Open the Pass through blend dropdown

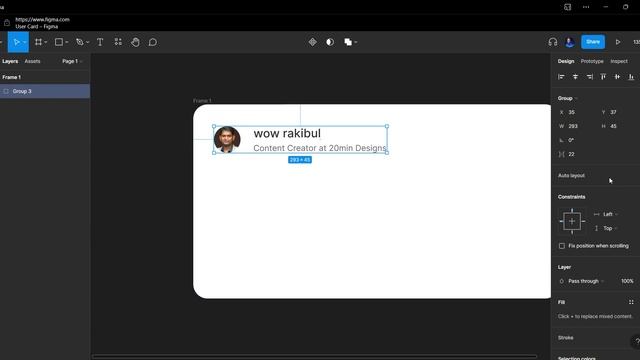586,281
